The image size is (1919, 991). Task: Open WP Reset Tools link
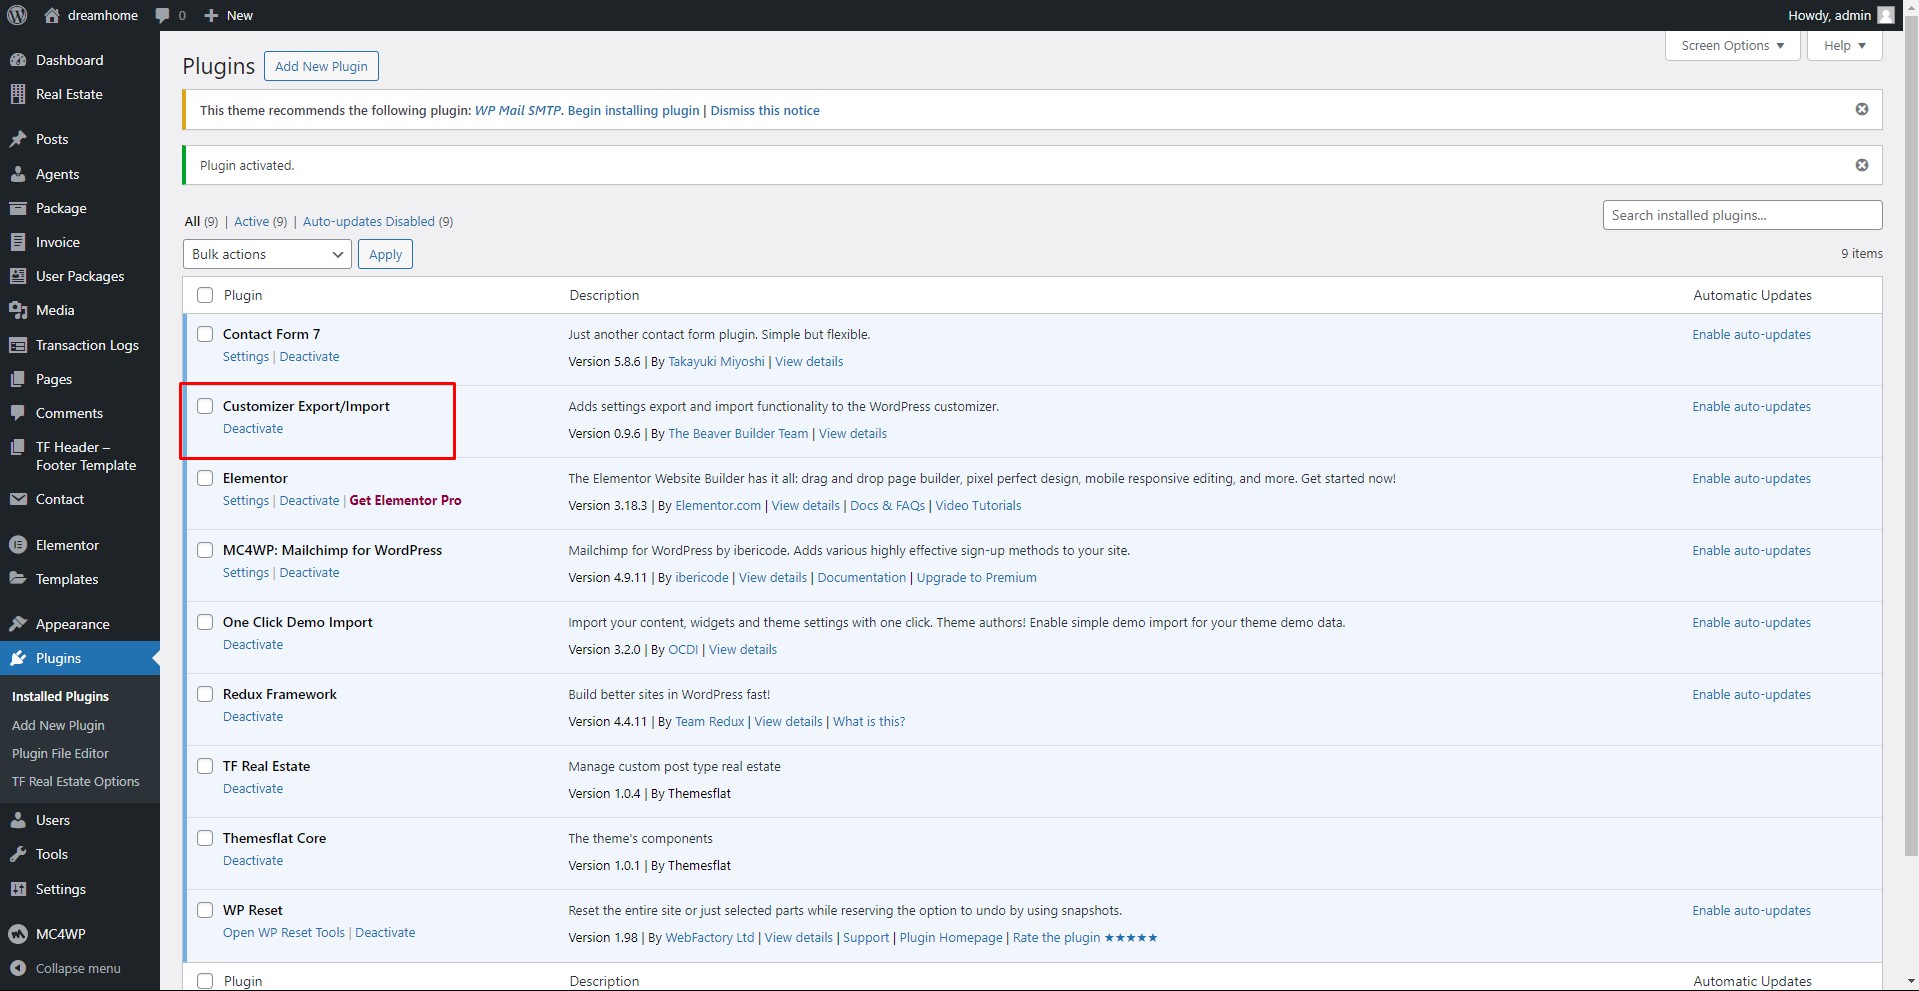tap(284, 932)
